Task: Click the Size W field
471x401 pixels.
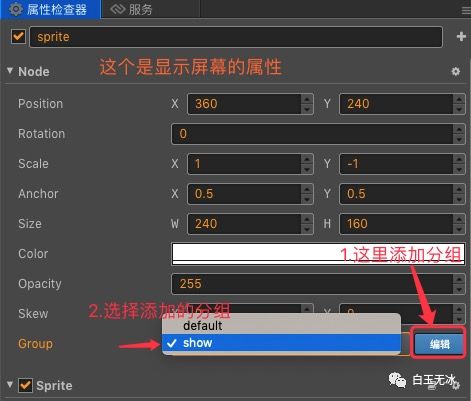Action: click(x=244, y=224)
